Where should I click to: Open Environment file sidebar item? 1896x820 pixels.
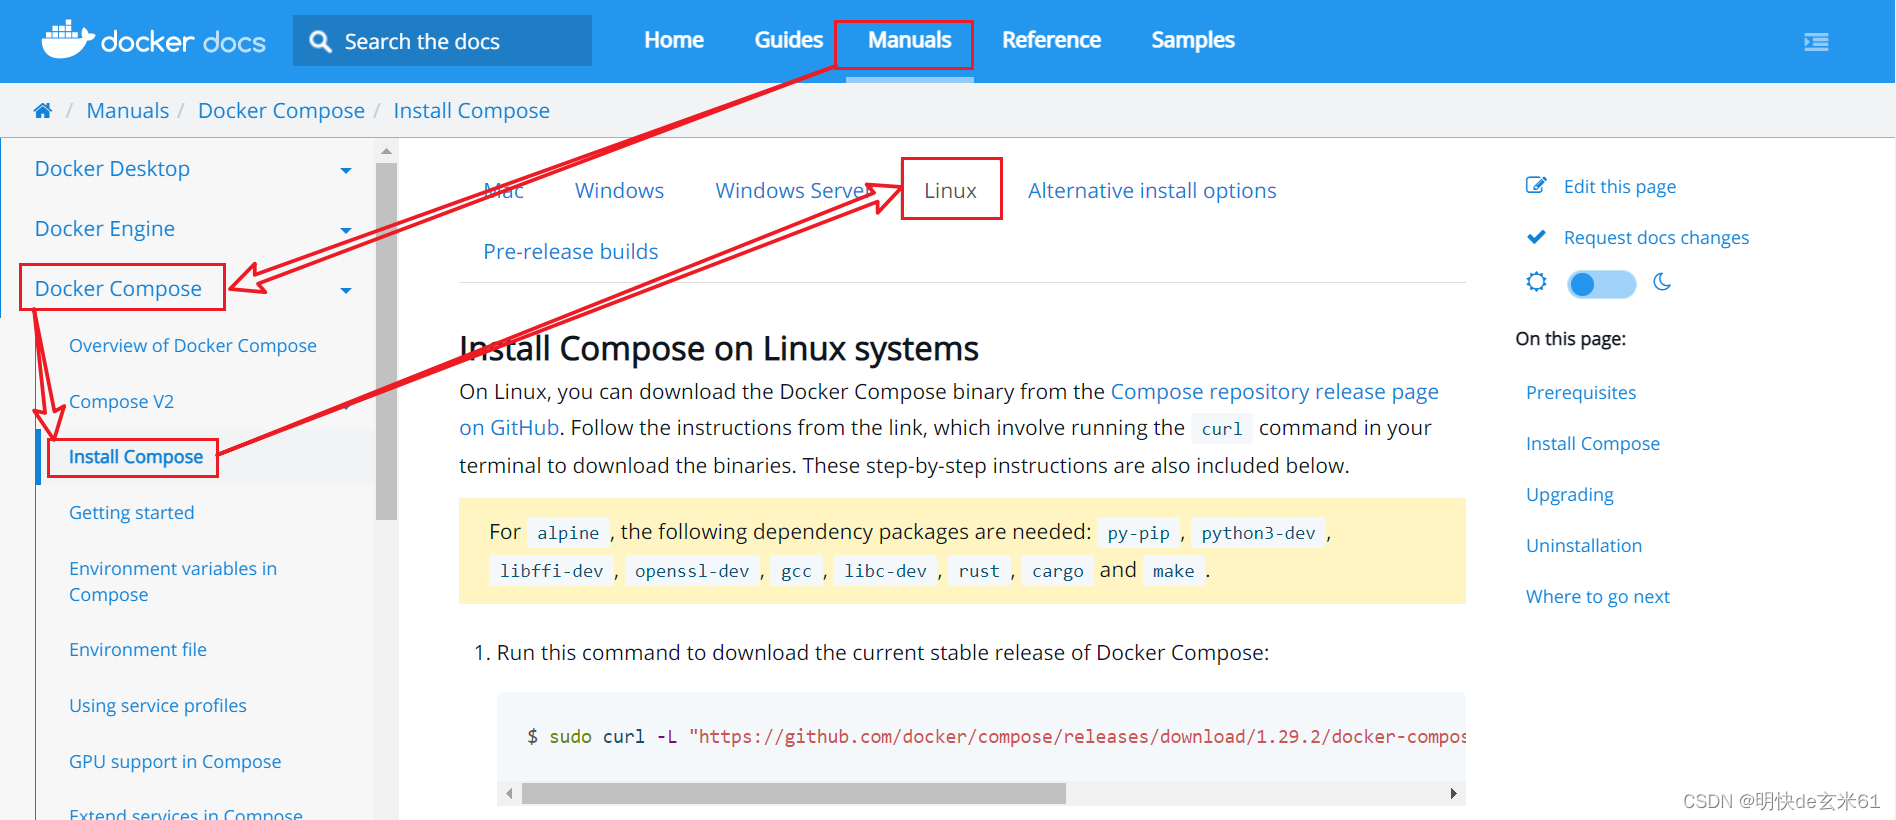[x=138, y=650]
